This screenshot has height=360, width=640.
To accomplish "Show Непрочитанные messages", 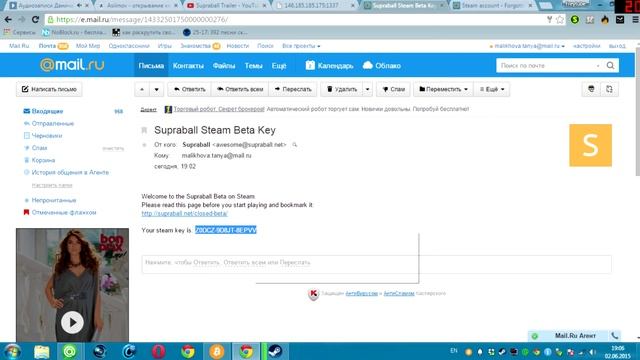I will [x=54, y=200].
